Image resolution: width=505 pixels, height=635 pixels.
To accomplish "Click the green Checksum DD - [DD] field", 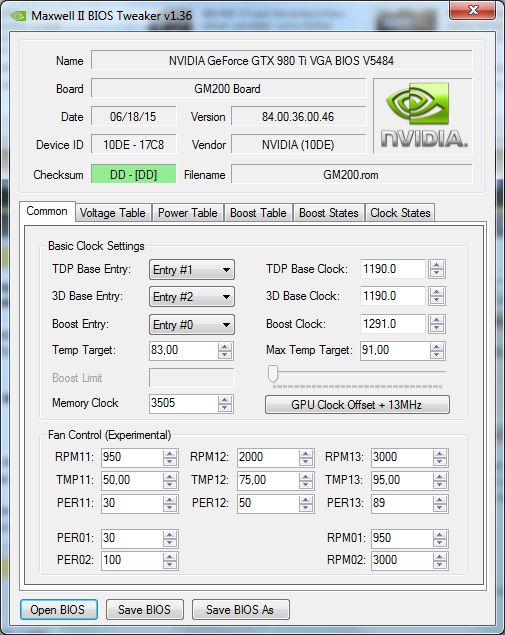I will 134,174.
